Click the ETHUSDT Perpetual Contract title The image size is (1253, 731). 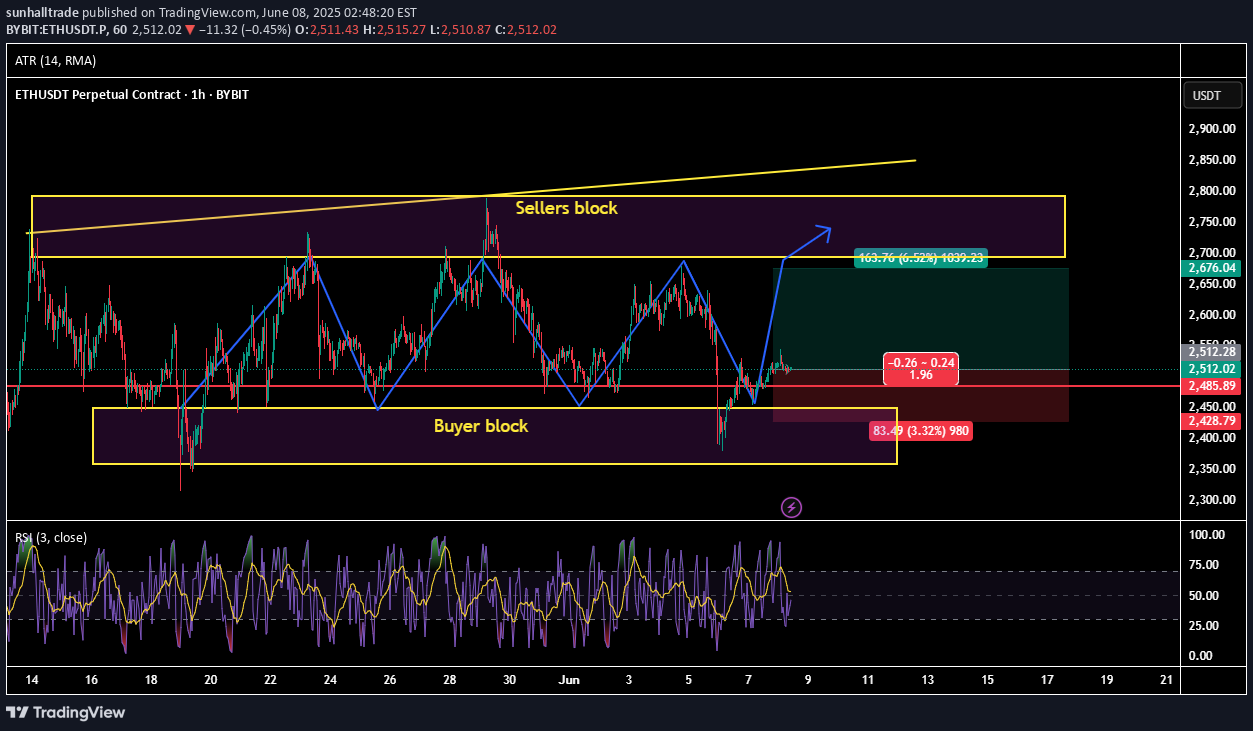pyautogui.click(x=132, y=94)
